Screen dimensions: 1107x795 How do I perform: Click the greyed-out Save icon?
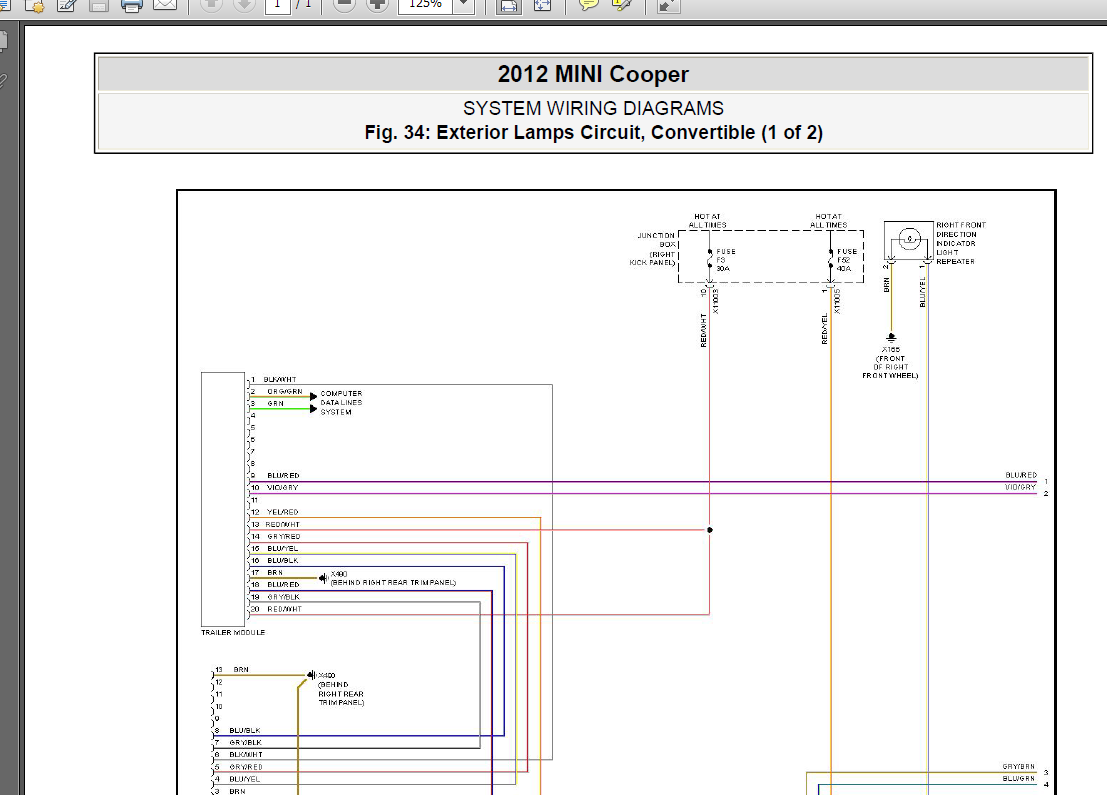click(x=99, y=5)
